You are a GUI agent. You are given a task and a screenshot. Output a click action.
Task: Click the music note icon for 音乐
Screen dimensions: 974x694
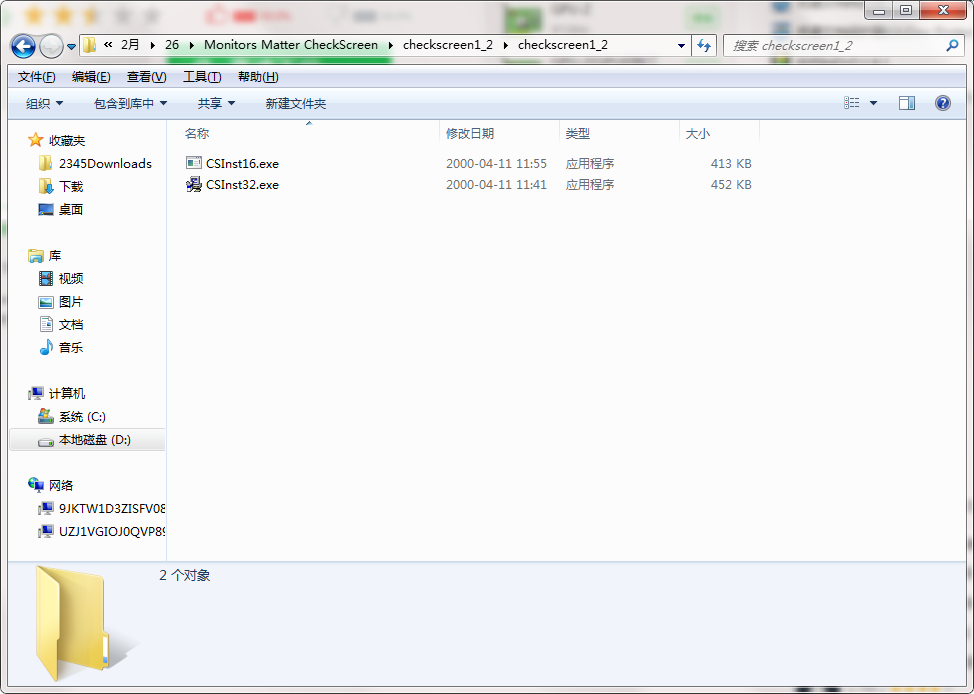click(46, 347)
